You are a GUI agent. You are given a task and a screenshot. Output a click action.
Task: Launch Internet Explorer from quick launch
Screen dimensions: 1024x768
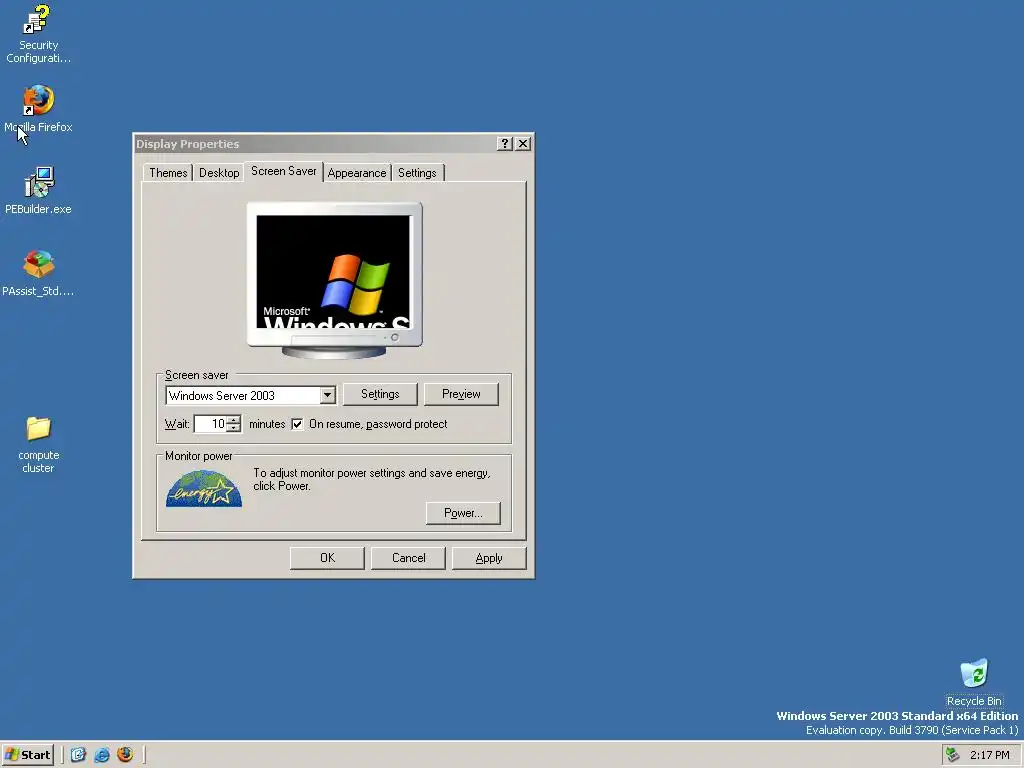coord(102,755)
